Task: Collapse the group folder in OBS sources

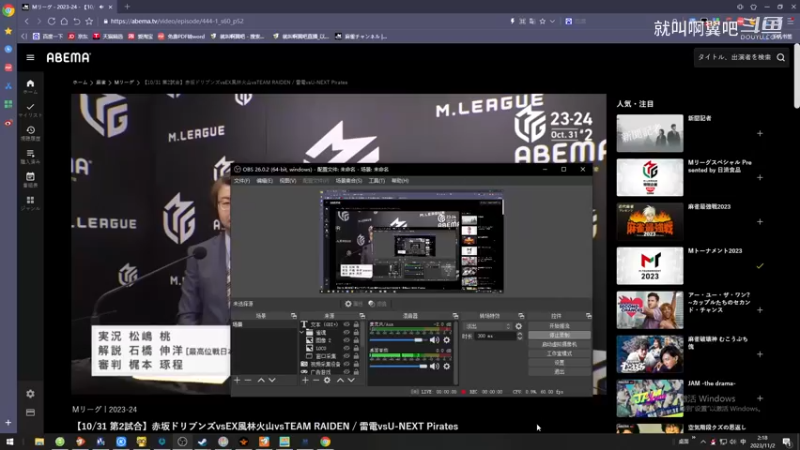Action: [x=302, y=332]
